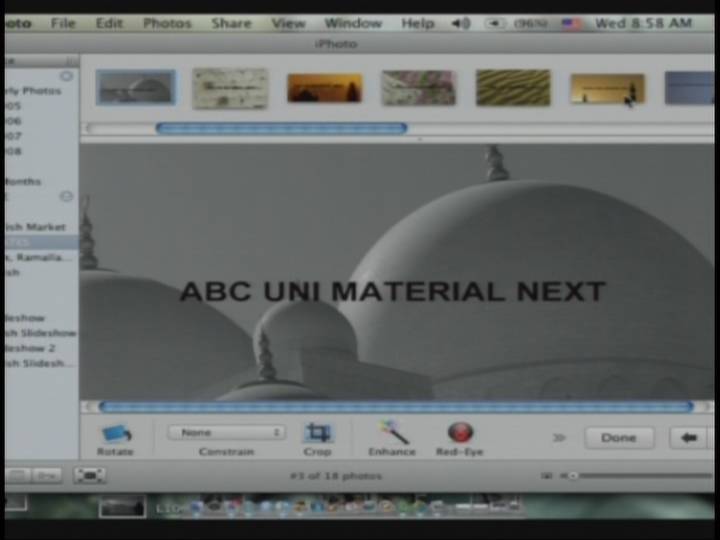Click the Rotate tool icon
Screen dimensions: 720x540
pyautogui.click(x=116, y=434)
